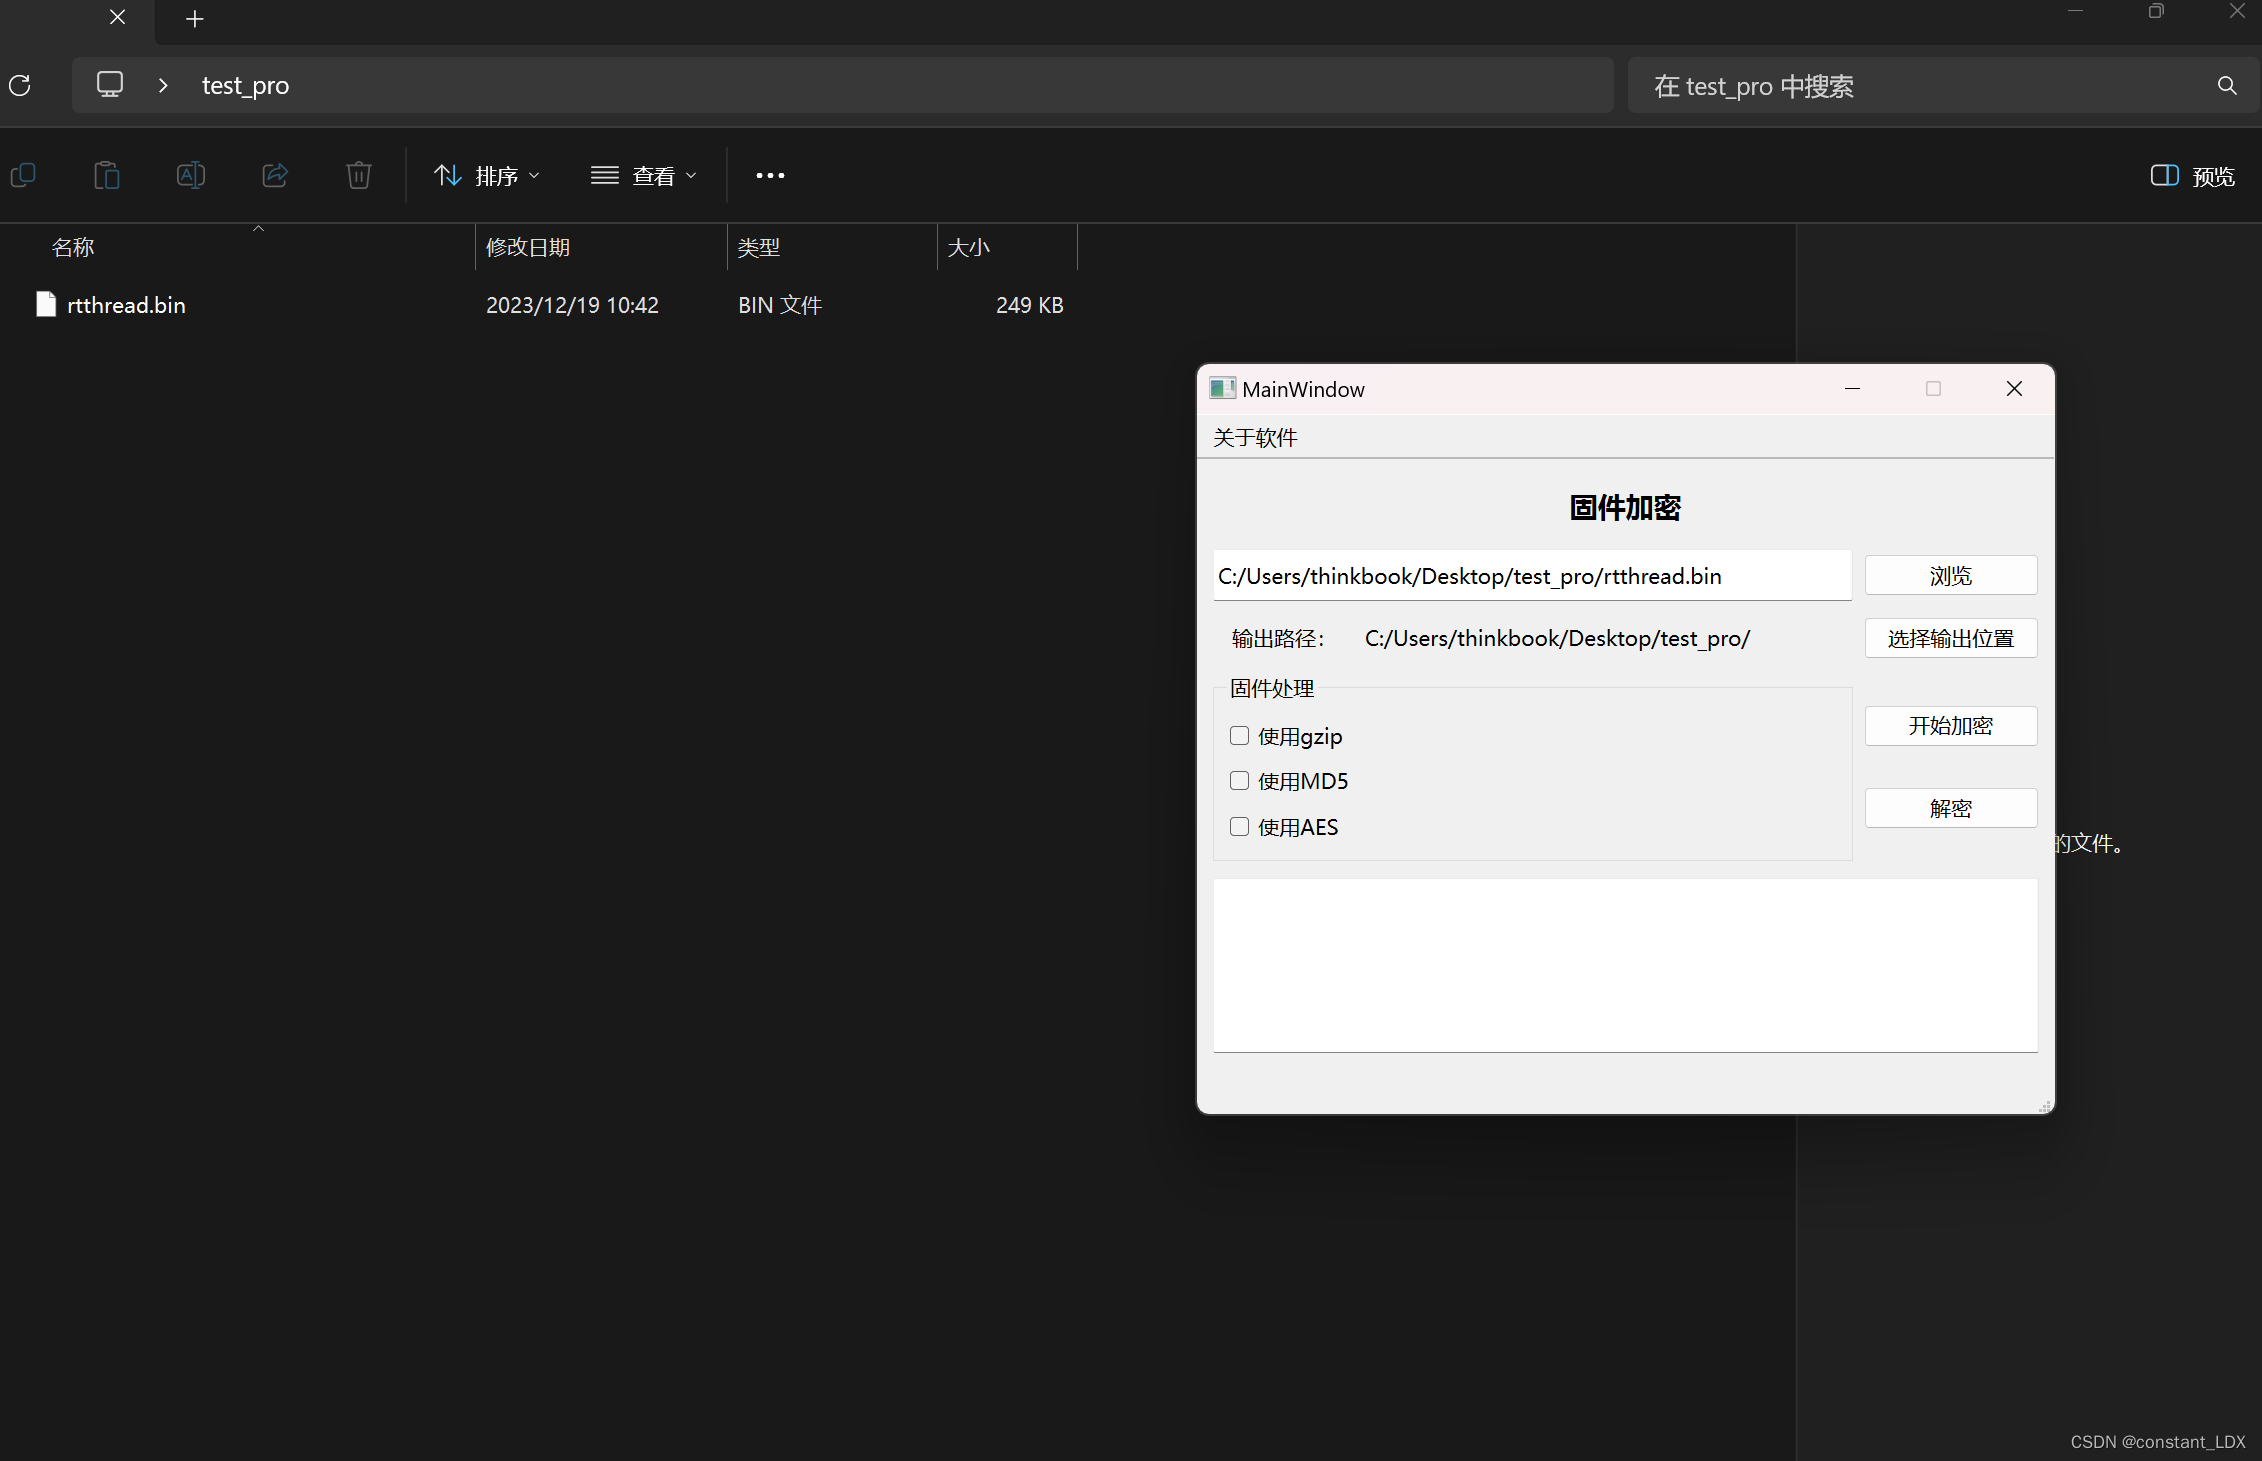Click the firmware file path input field
This screenshot has width=2262, height=1461.
pyautogui.click(x=1531, y=576)
